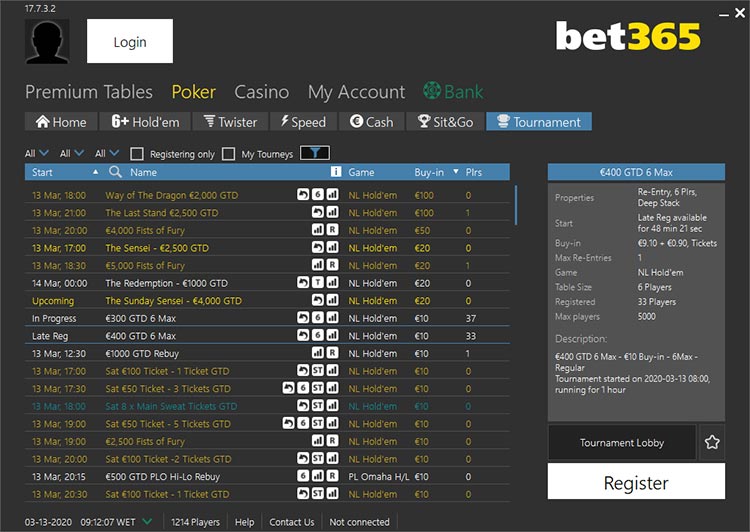The height and width of the screenshot is (532, 750).
Task: Click 6-max icon on Sat €50 Ticket 3 Tickets row
Action: click(303, 388)
